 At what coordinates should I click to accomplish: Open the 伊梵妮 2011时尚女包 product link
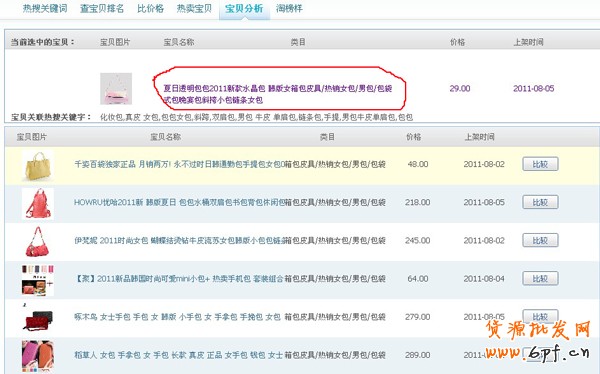[x=179, y=240]
